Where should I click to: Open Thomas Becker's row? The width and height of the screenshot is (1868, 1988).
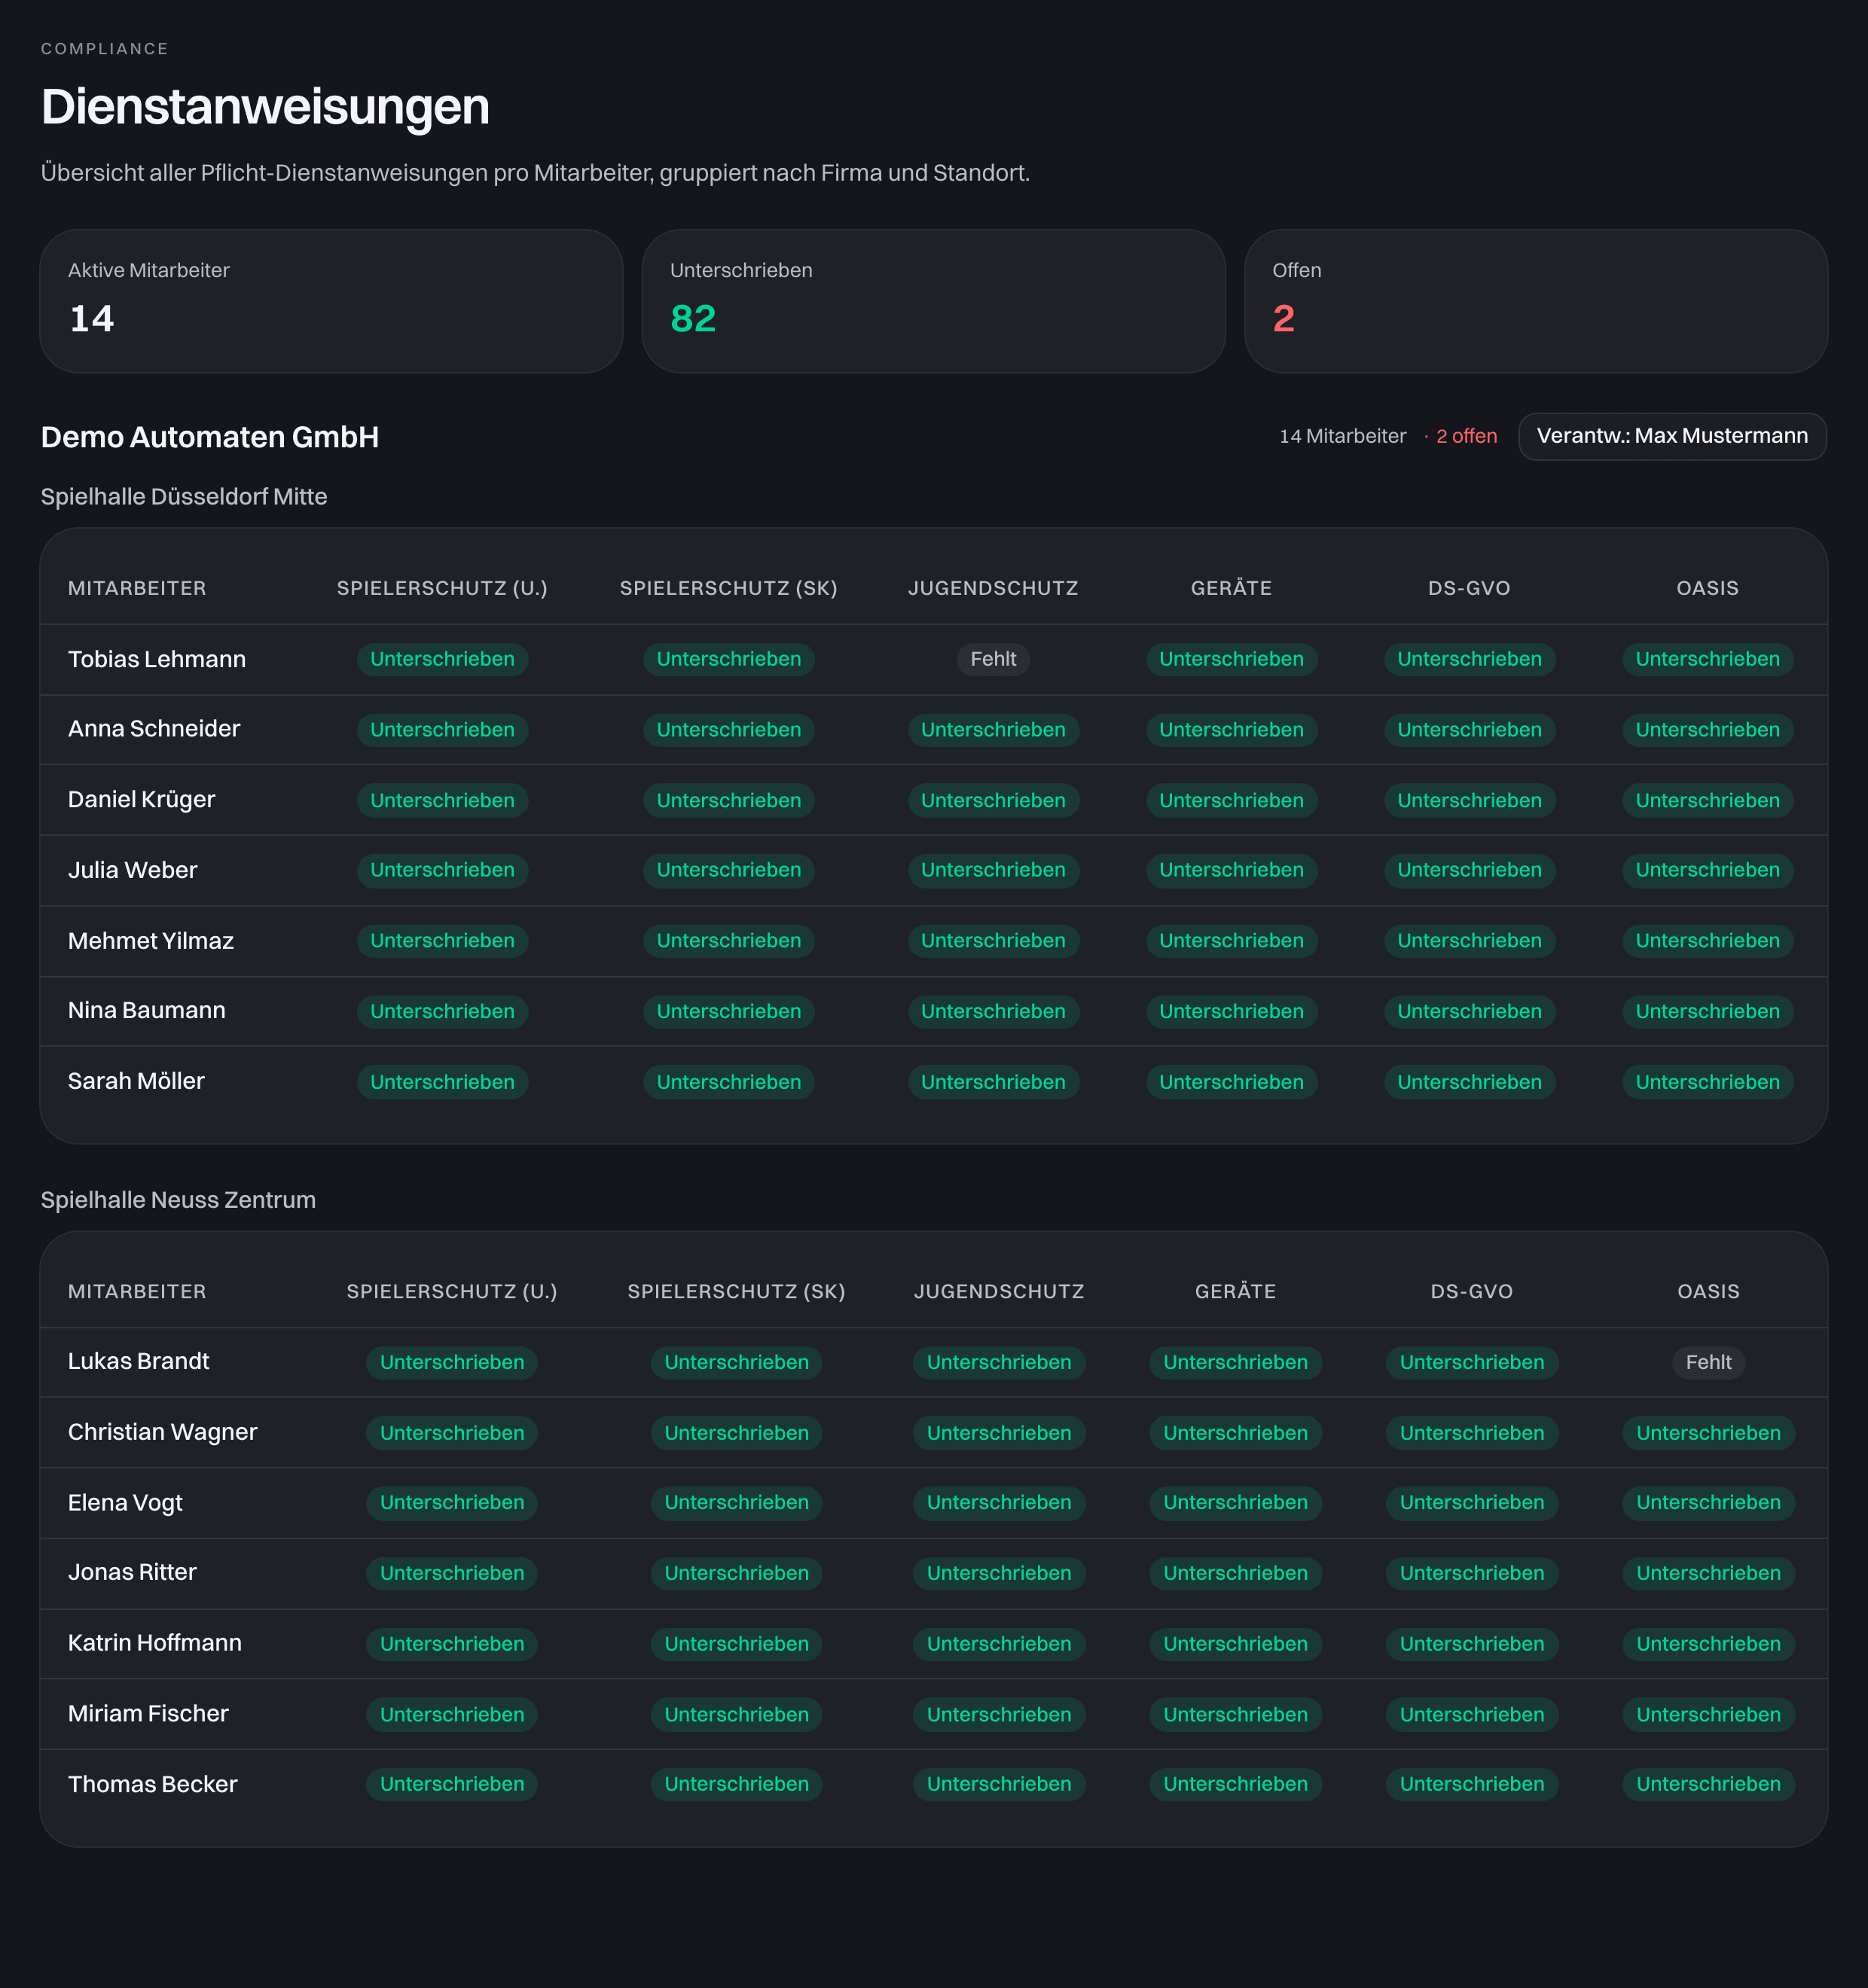point(933,1784)
